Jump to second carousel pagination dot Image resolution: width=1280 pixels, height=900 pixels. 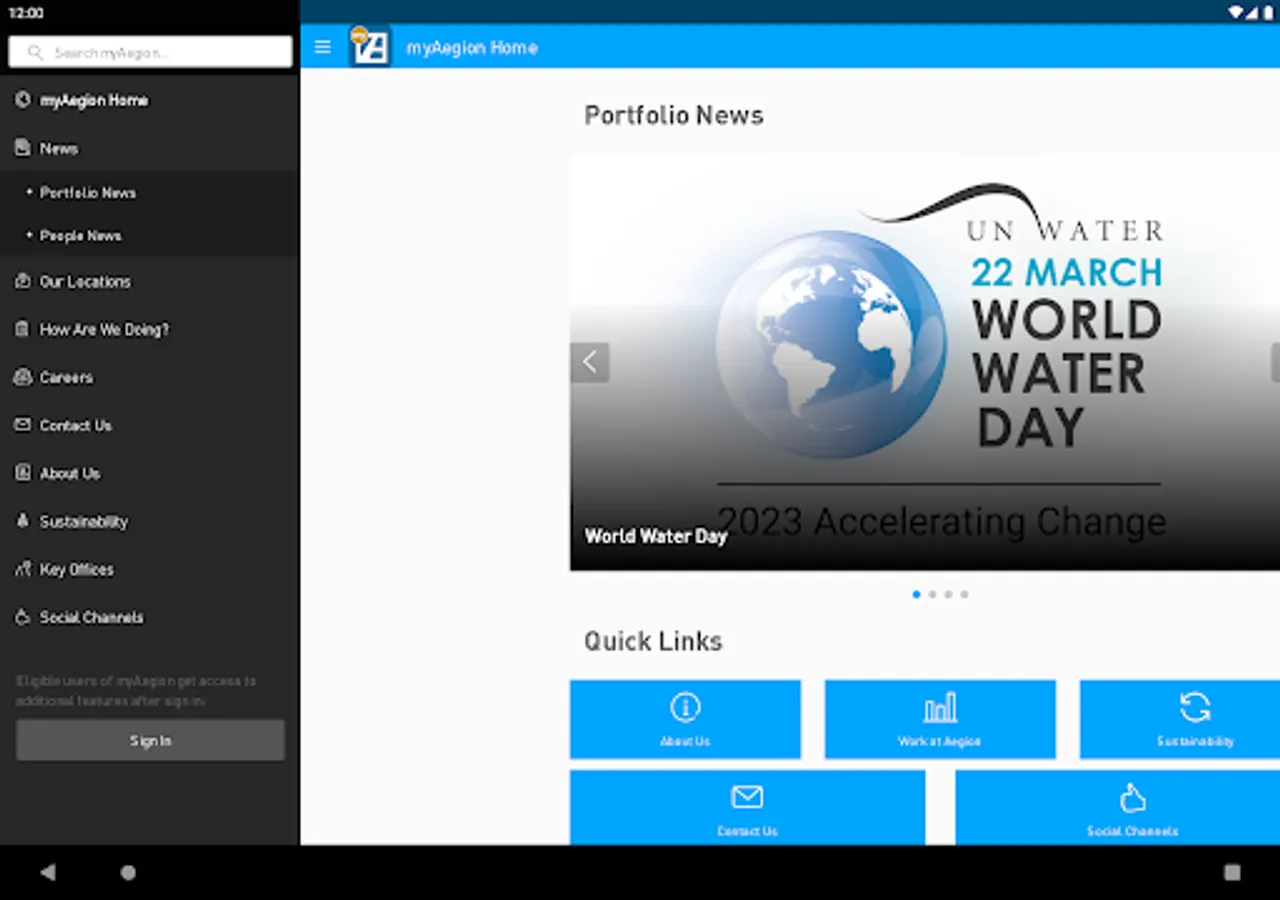[x=932, y=594]
